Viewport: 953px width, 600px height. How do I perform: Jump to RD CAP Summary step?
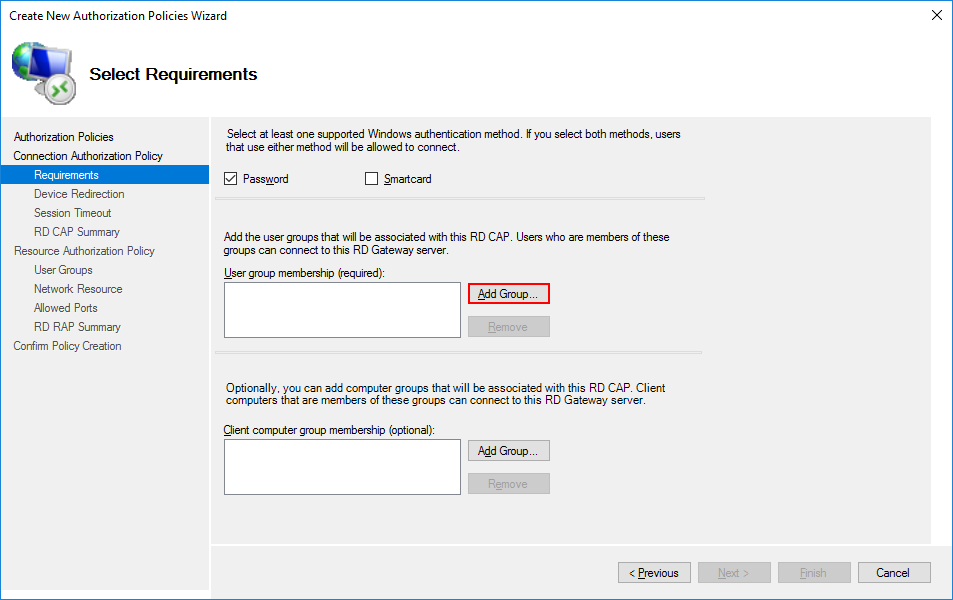(x=76, y=232)
